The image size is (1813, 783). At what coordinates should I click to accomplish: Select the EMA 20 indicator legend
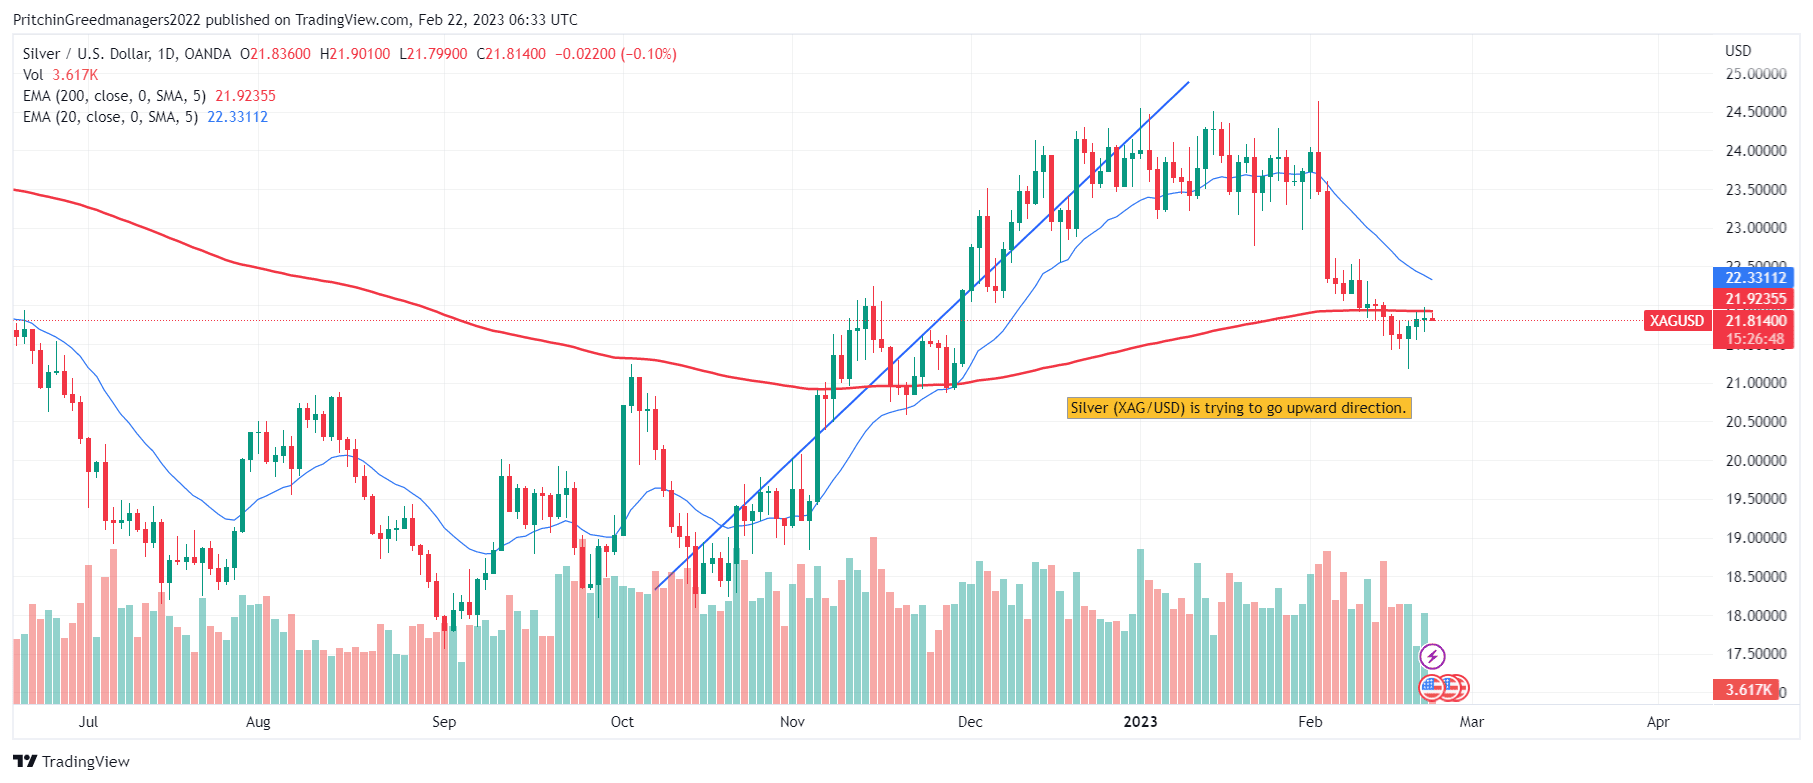[145, 117]
